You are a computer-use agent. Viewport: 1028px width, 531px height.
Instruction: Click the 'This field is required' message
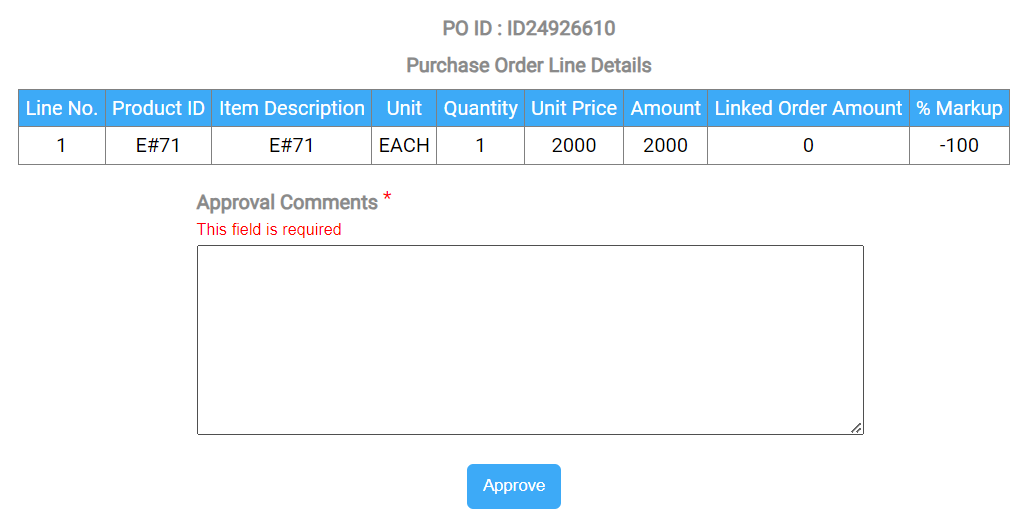[x=269, y=230]
